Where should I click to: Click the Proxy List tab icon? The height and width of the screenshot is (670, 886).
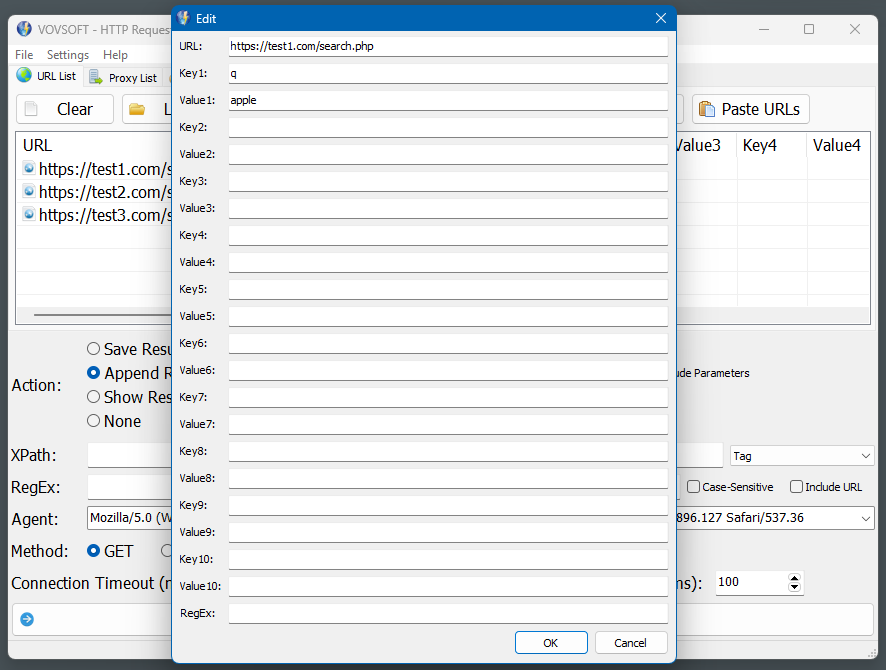pos(96,77)
